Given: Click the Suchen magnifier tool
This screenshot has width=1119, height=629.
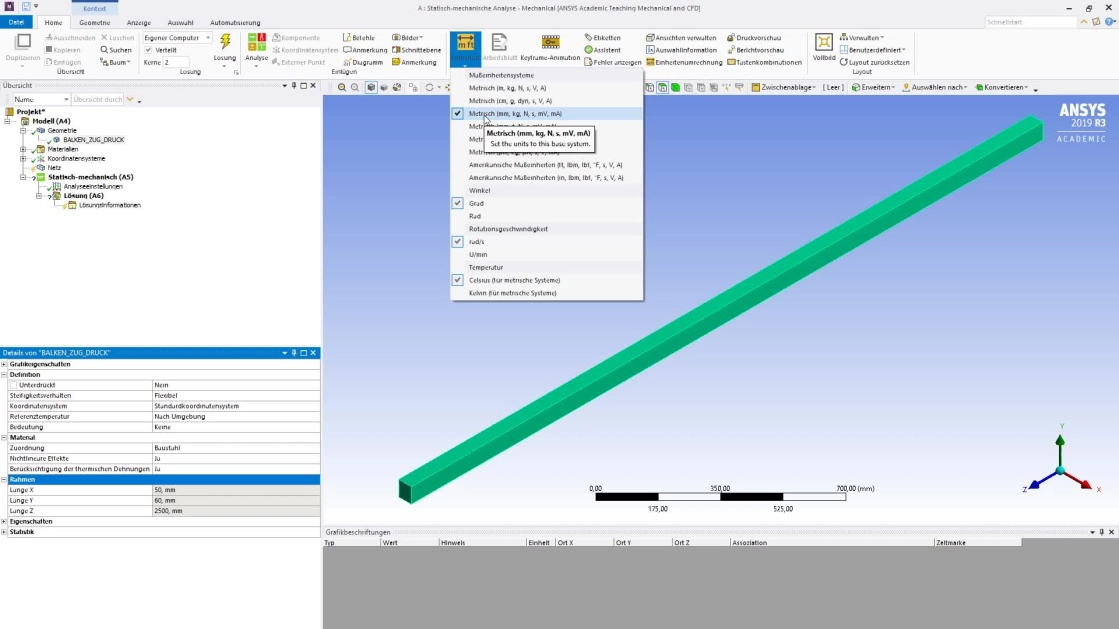Looking at the screenshot, I should pos(116,50).
